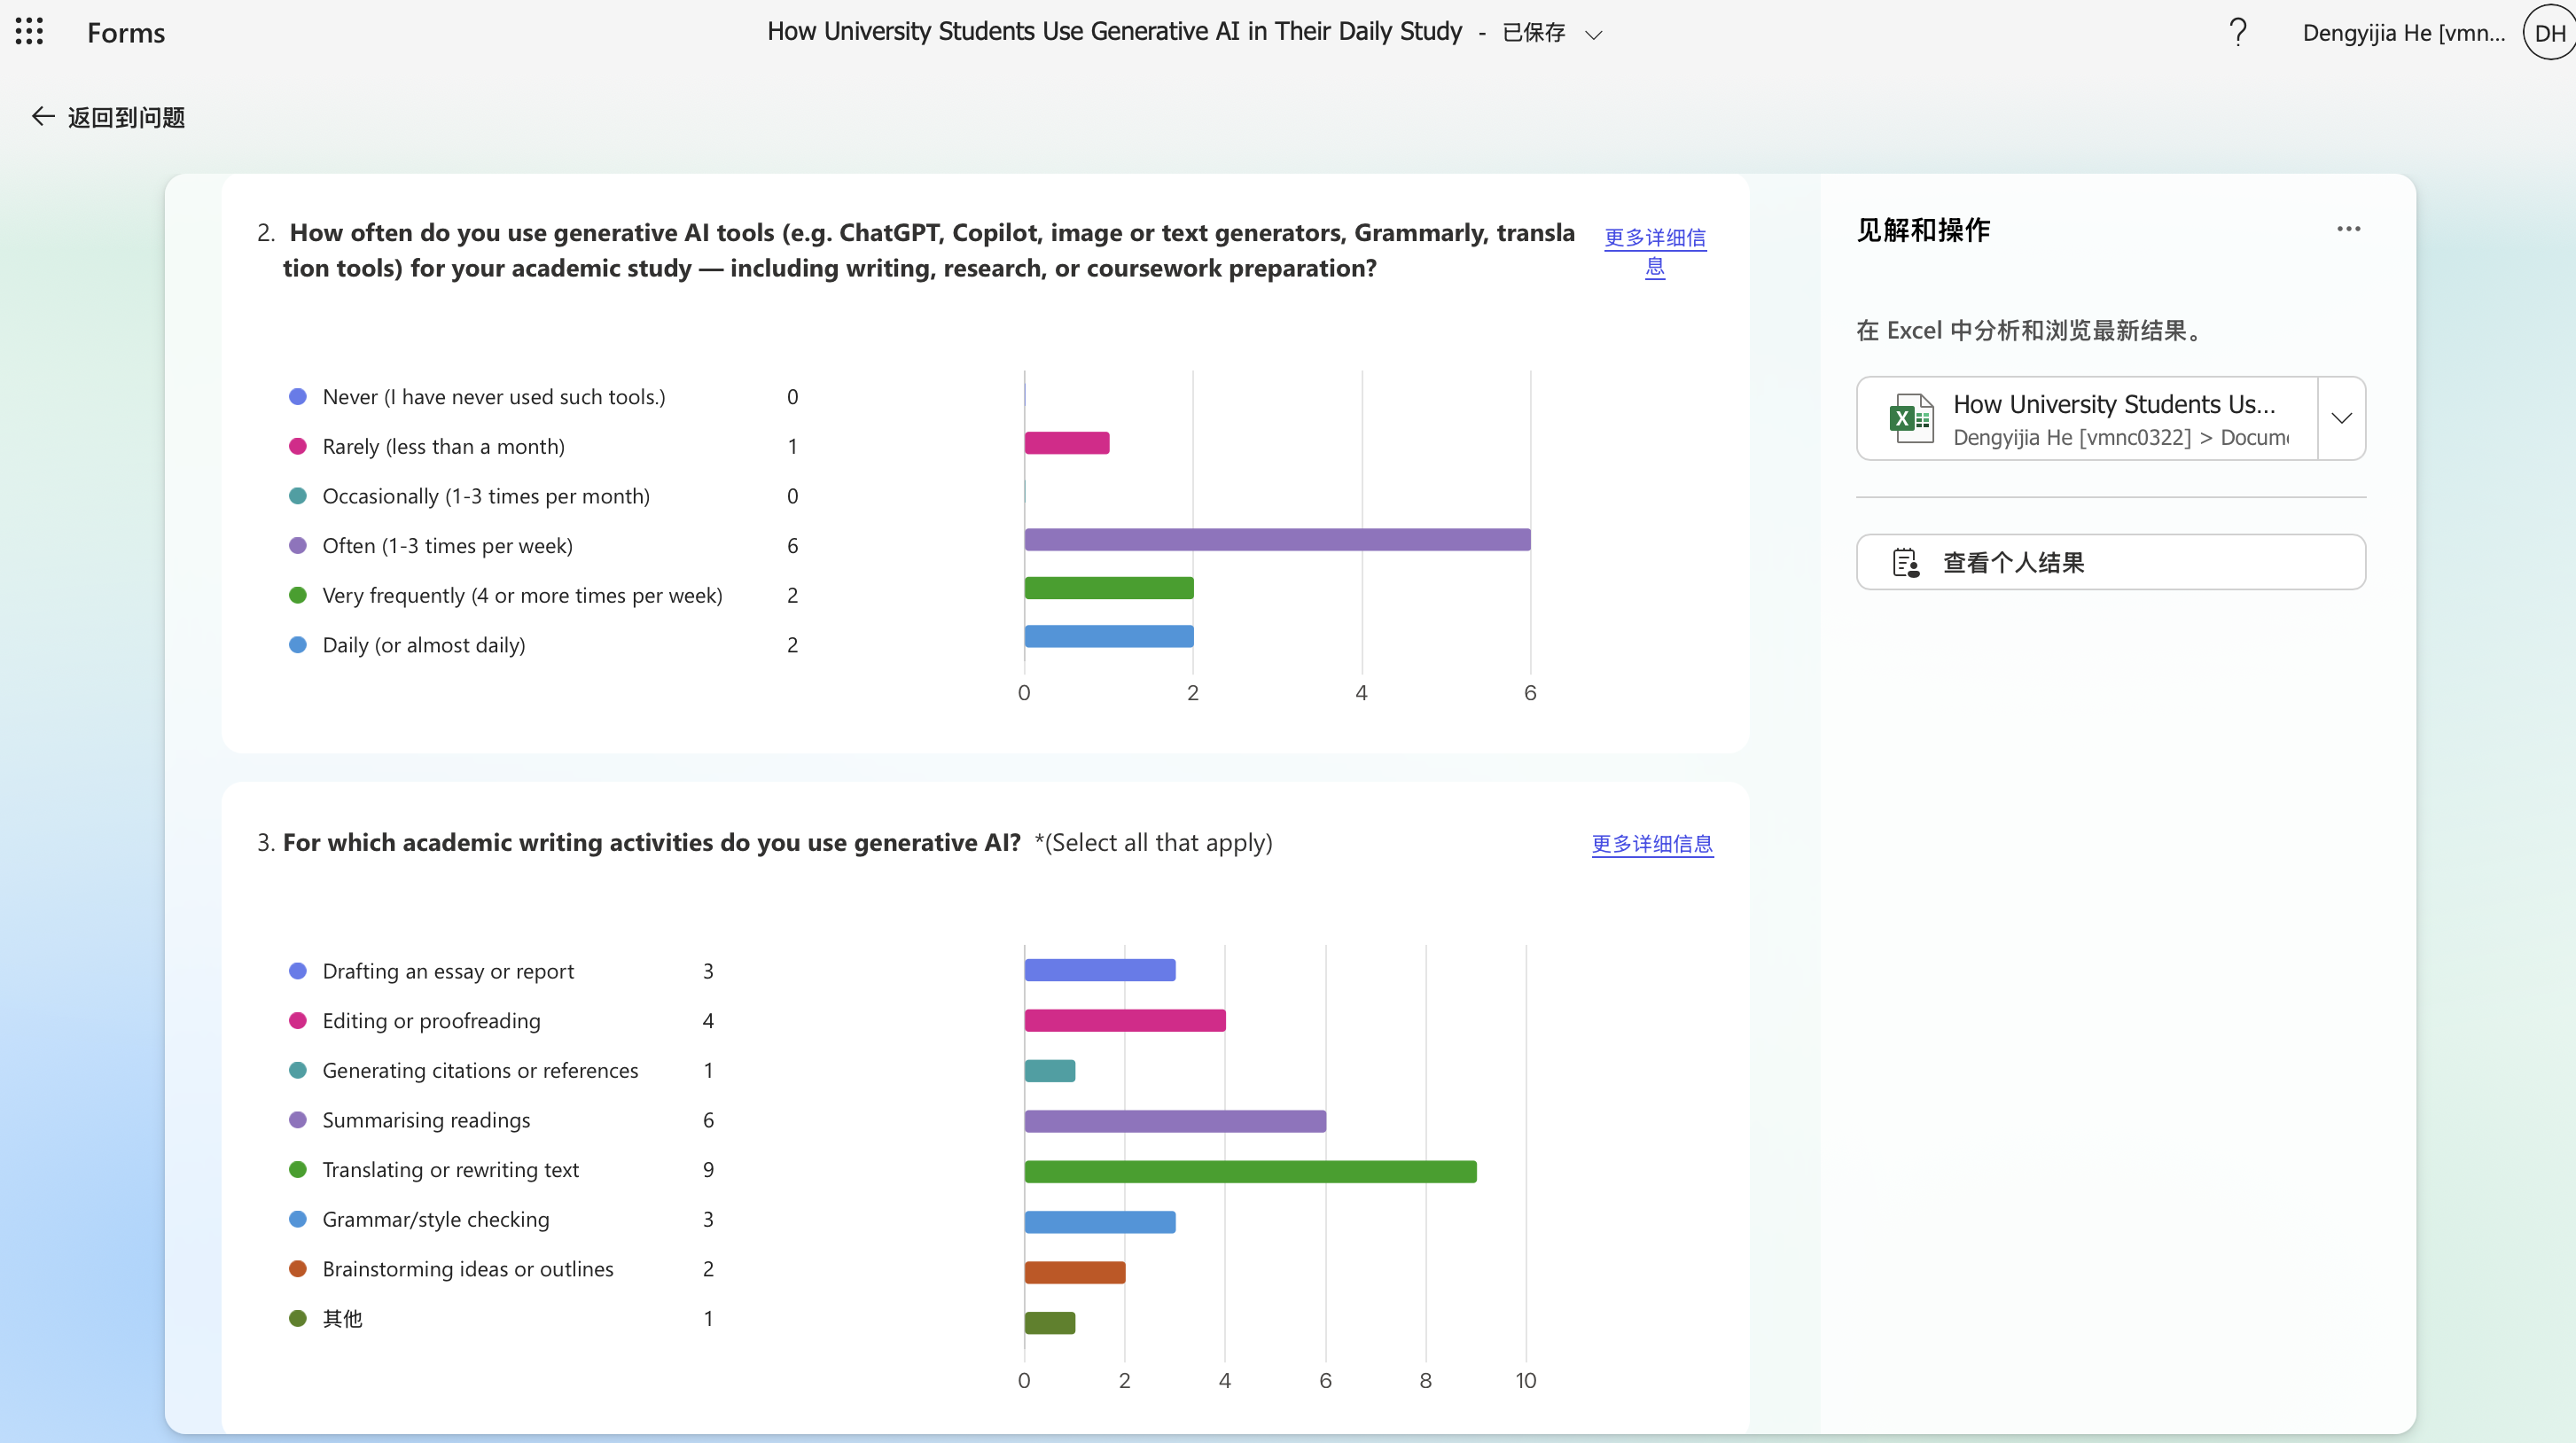
Task: Click the help question mark icon
Action: click(x=2238, y=32)
